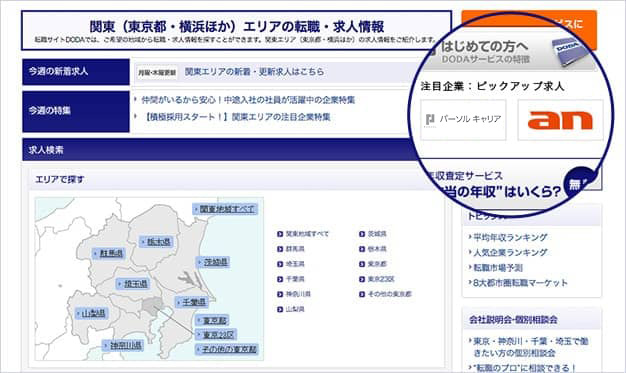Select 東京23区 label on the map

216,335
